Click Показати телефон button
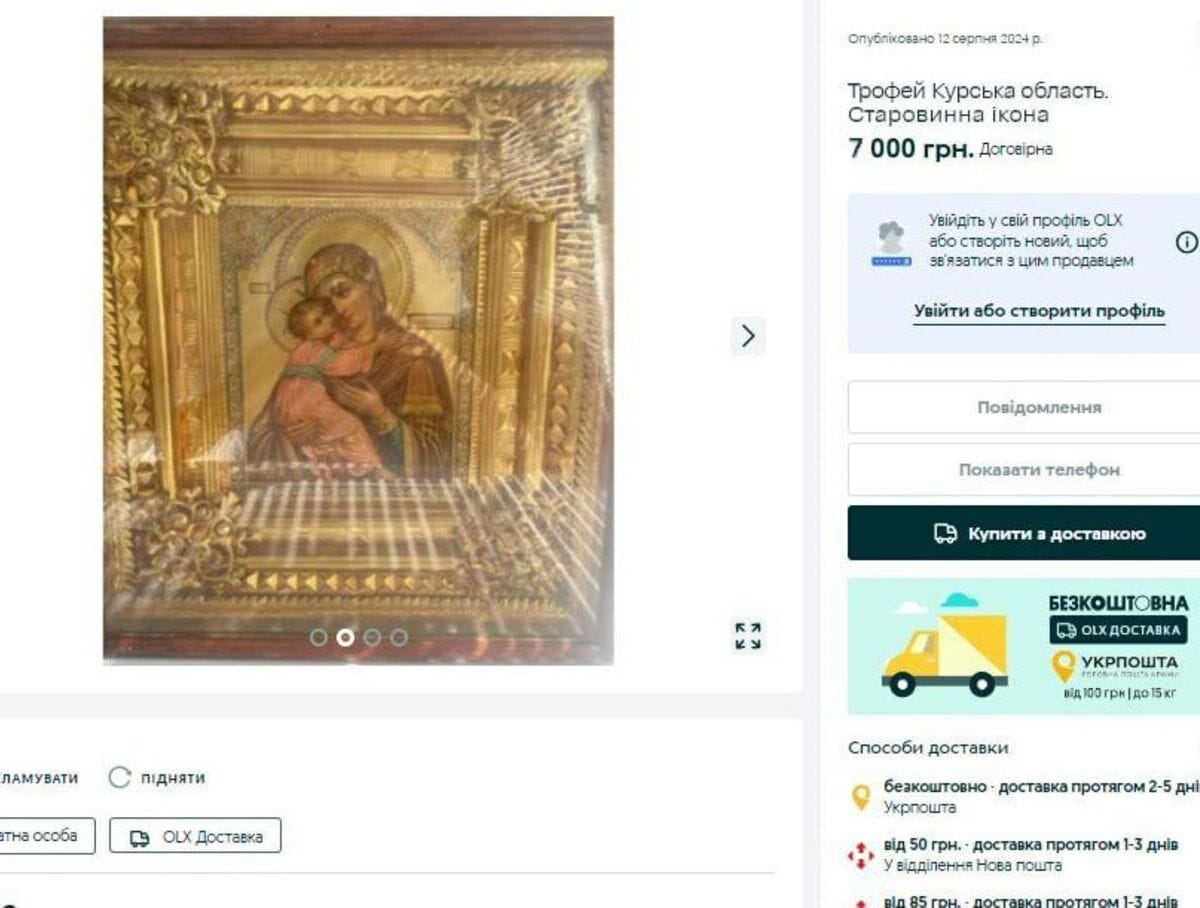The width and height of the screenshot is (1200, 908). (1024, 470)
